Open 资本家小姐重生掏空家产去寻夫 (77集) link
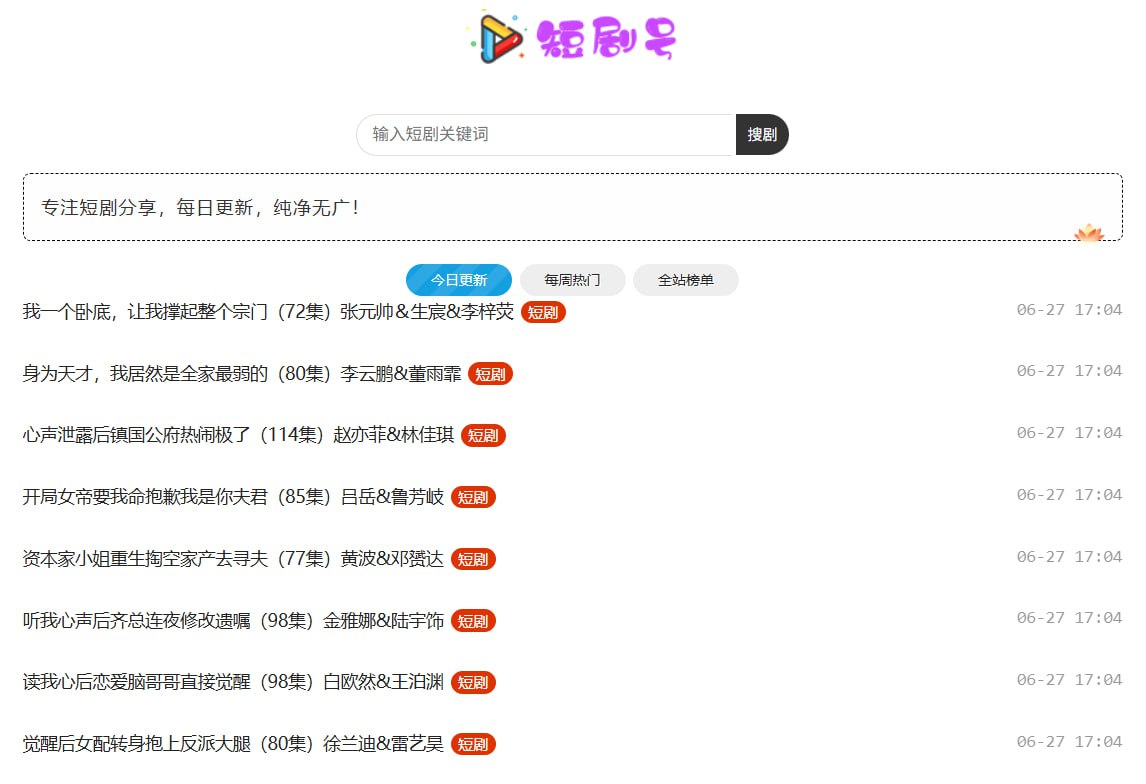Image resolution: width=1146 pixels, height=784 pixels. [x=233, y=559]
